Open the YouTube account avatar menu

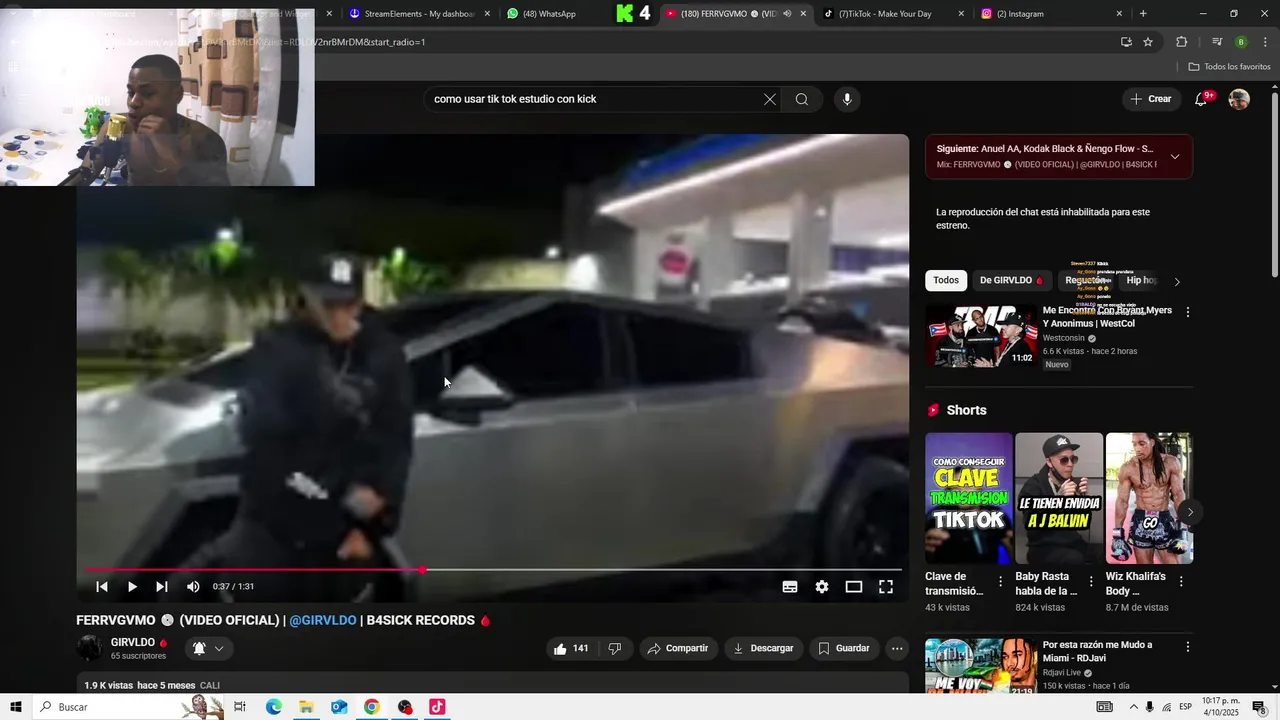[1239, 99]
